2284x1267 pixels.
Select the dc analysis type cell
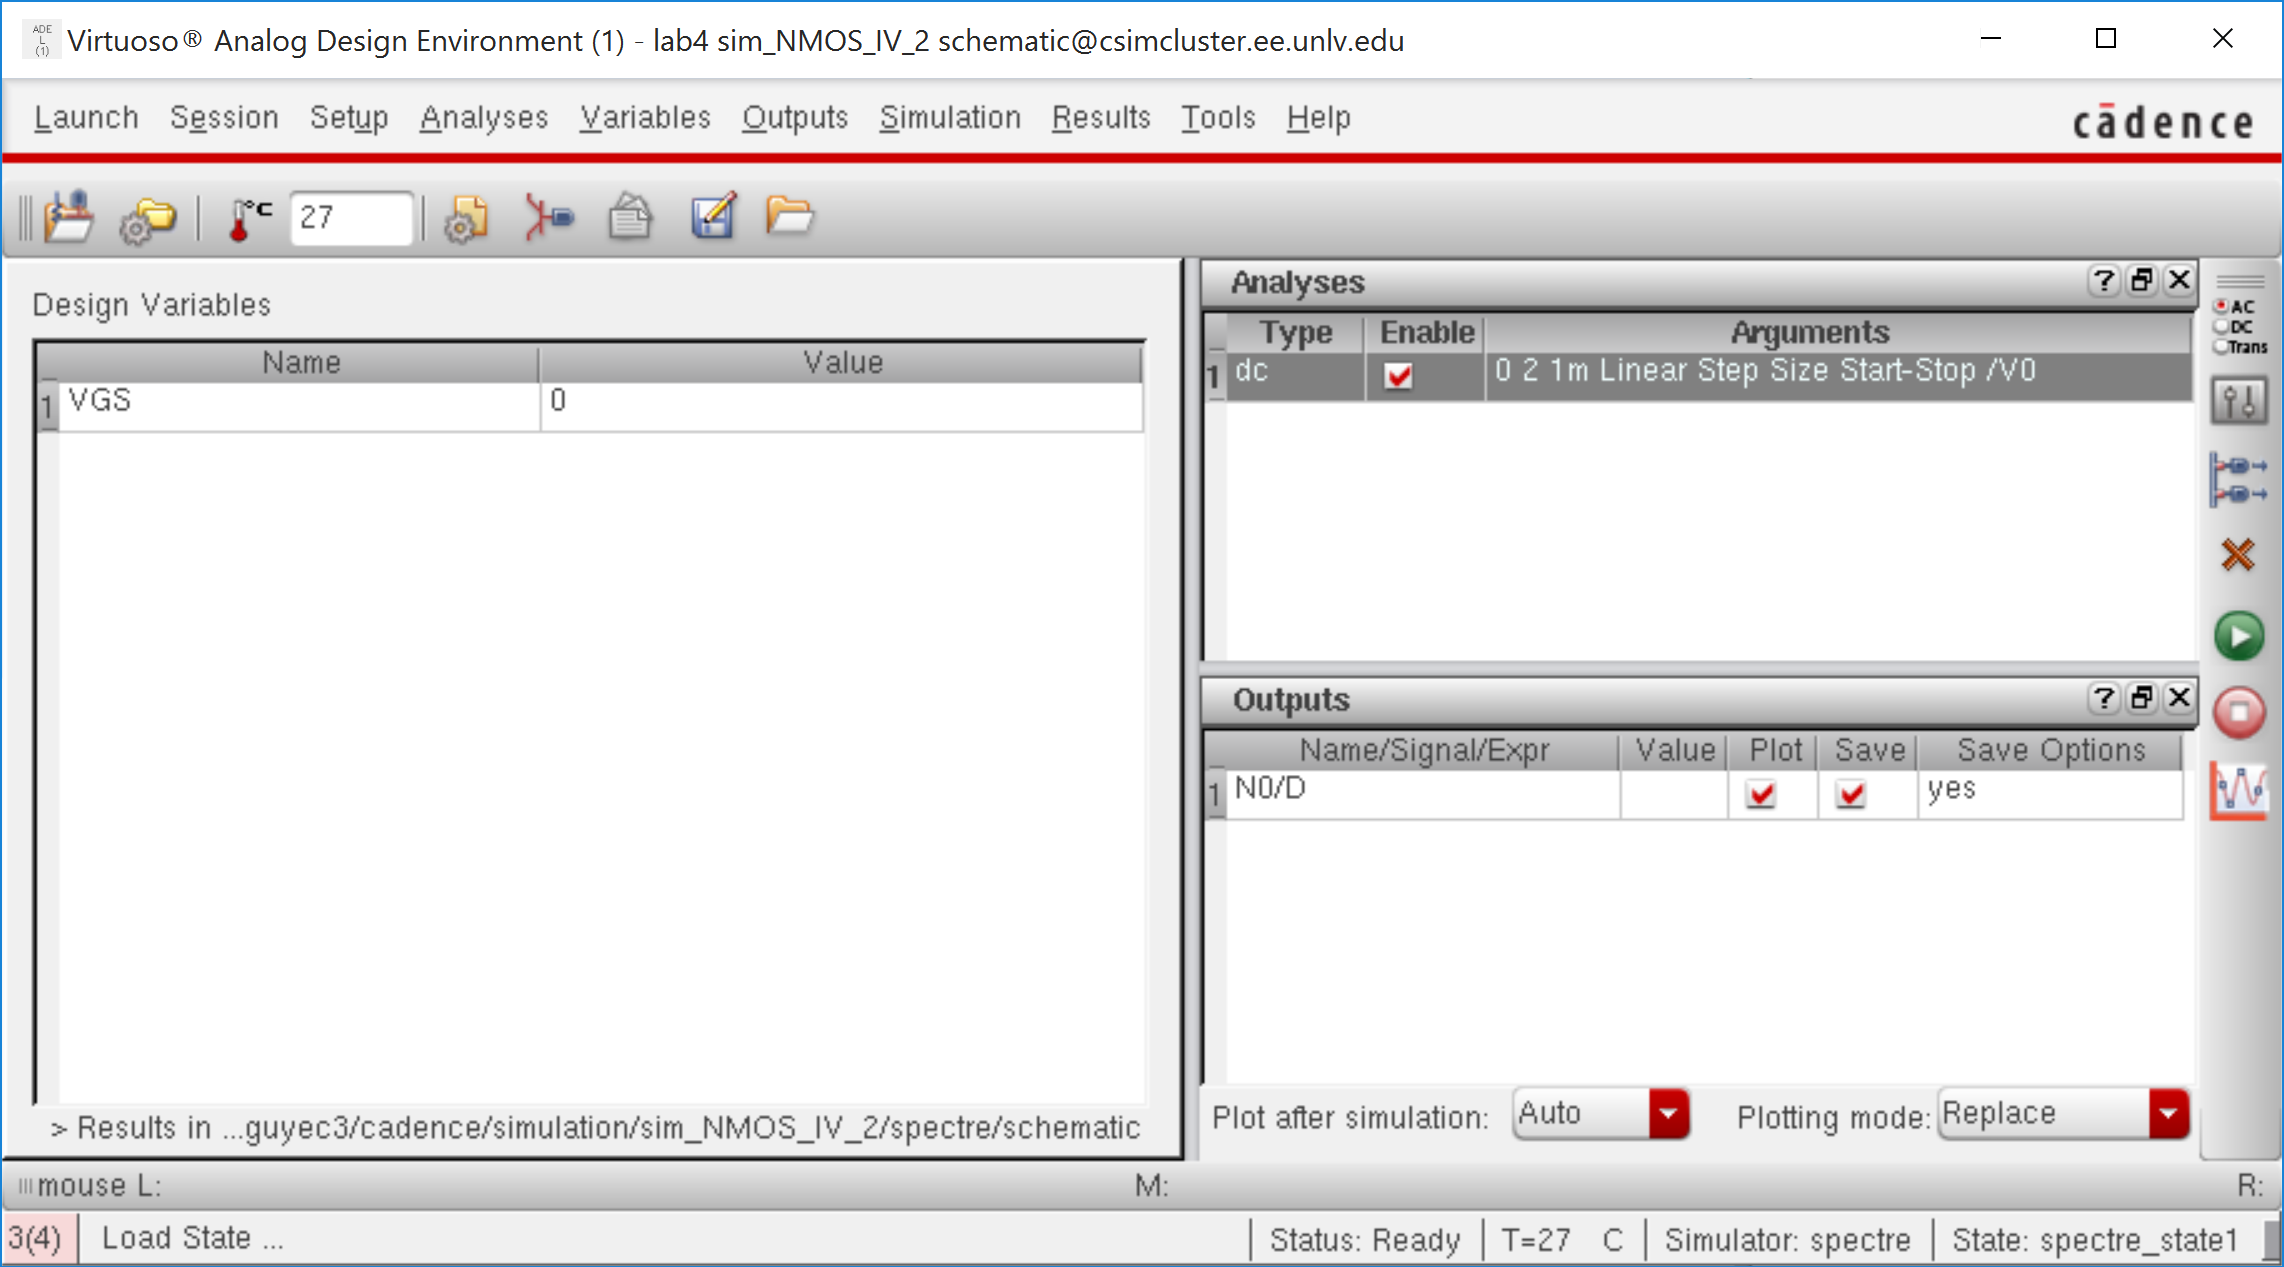1296,376
